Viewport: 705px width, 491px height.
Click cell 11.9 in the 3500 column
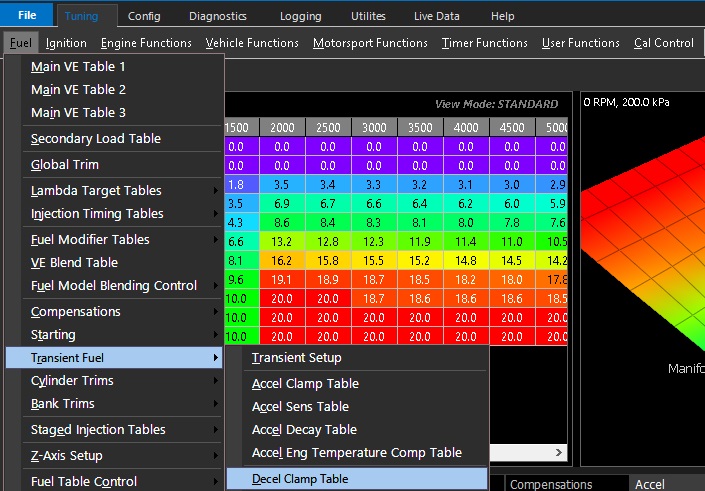(x=420, y=242)
